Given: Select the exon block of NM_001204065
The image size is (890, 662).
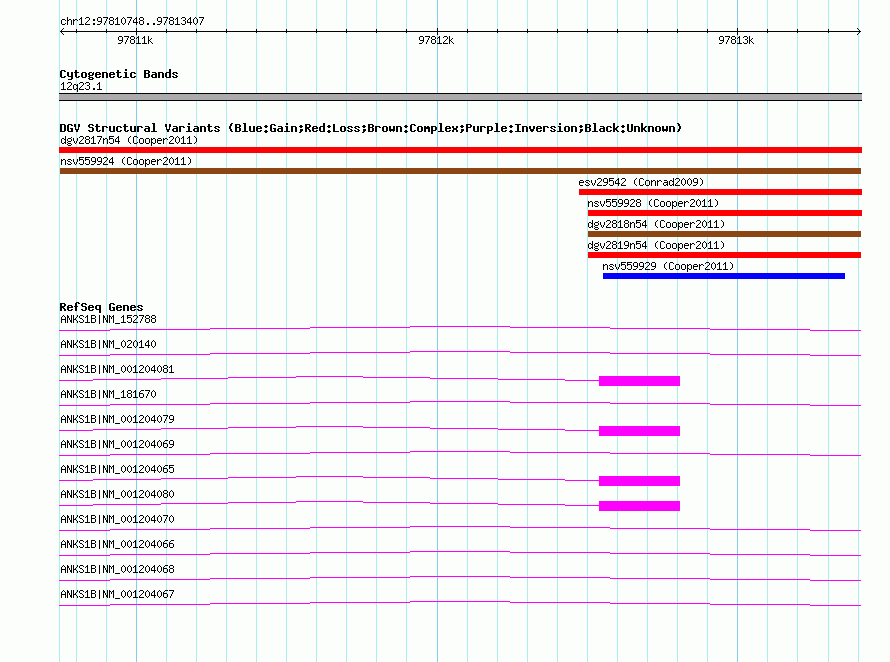Looking at the screenshot, I should (639, 481).
